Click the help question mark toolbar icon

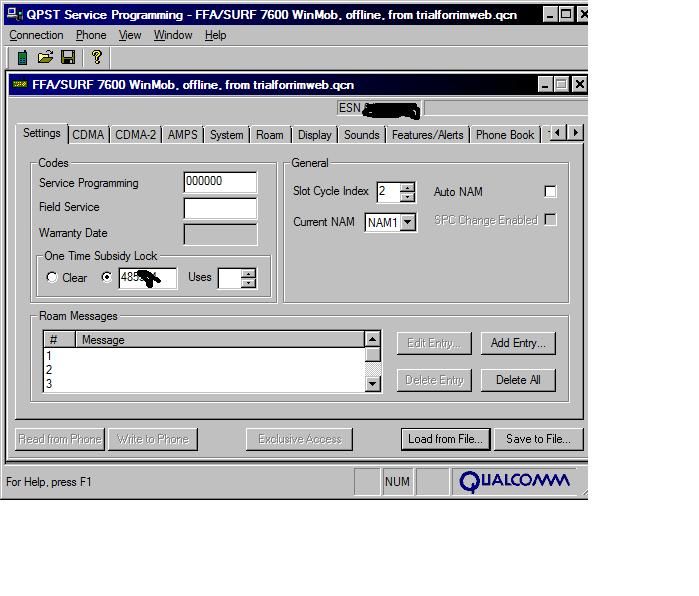point(97,57)
